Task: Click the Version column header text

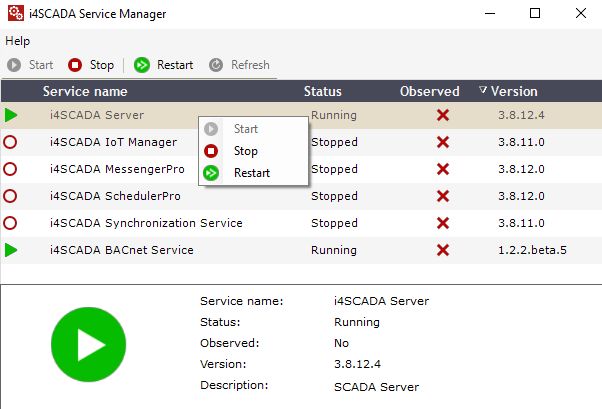Action: click(x=514, y=91)
